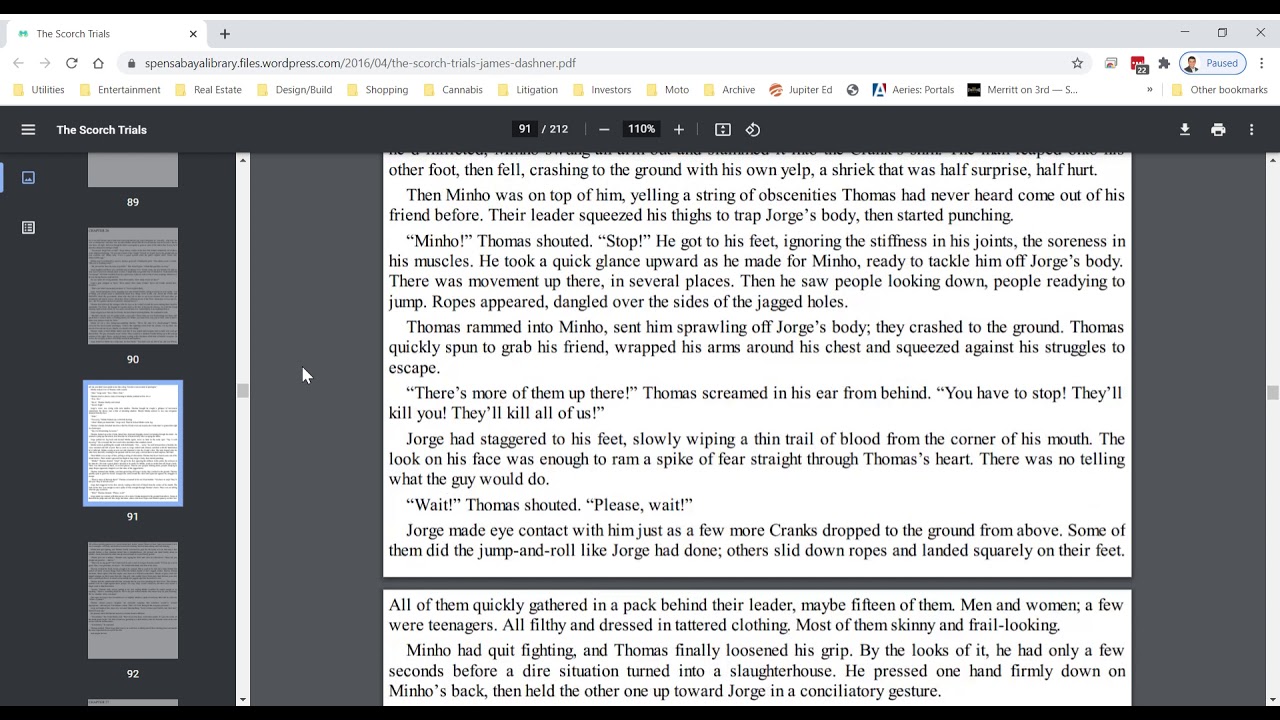Open Chrome's customize and control menu
1280x720 pixels.
coord(1262,63)
